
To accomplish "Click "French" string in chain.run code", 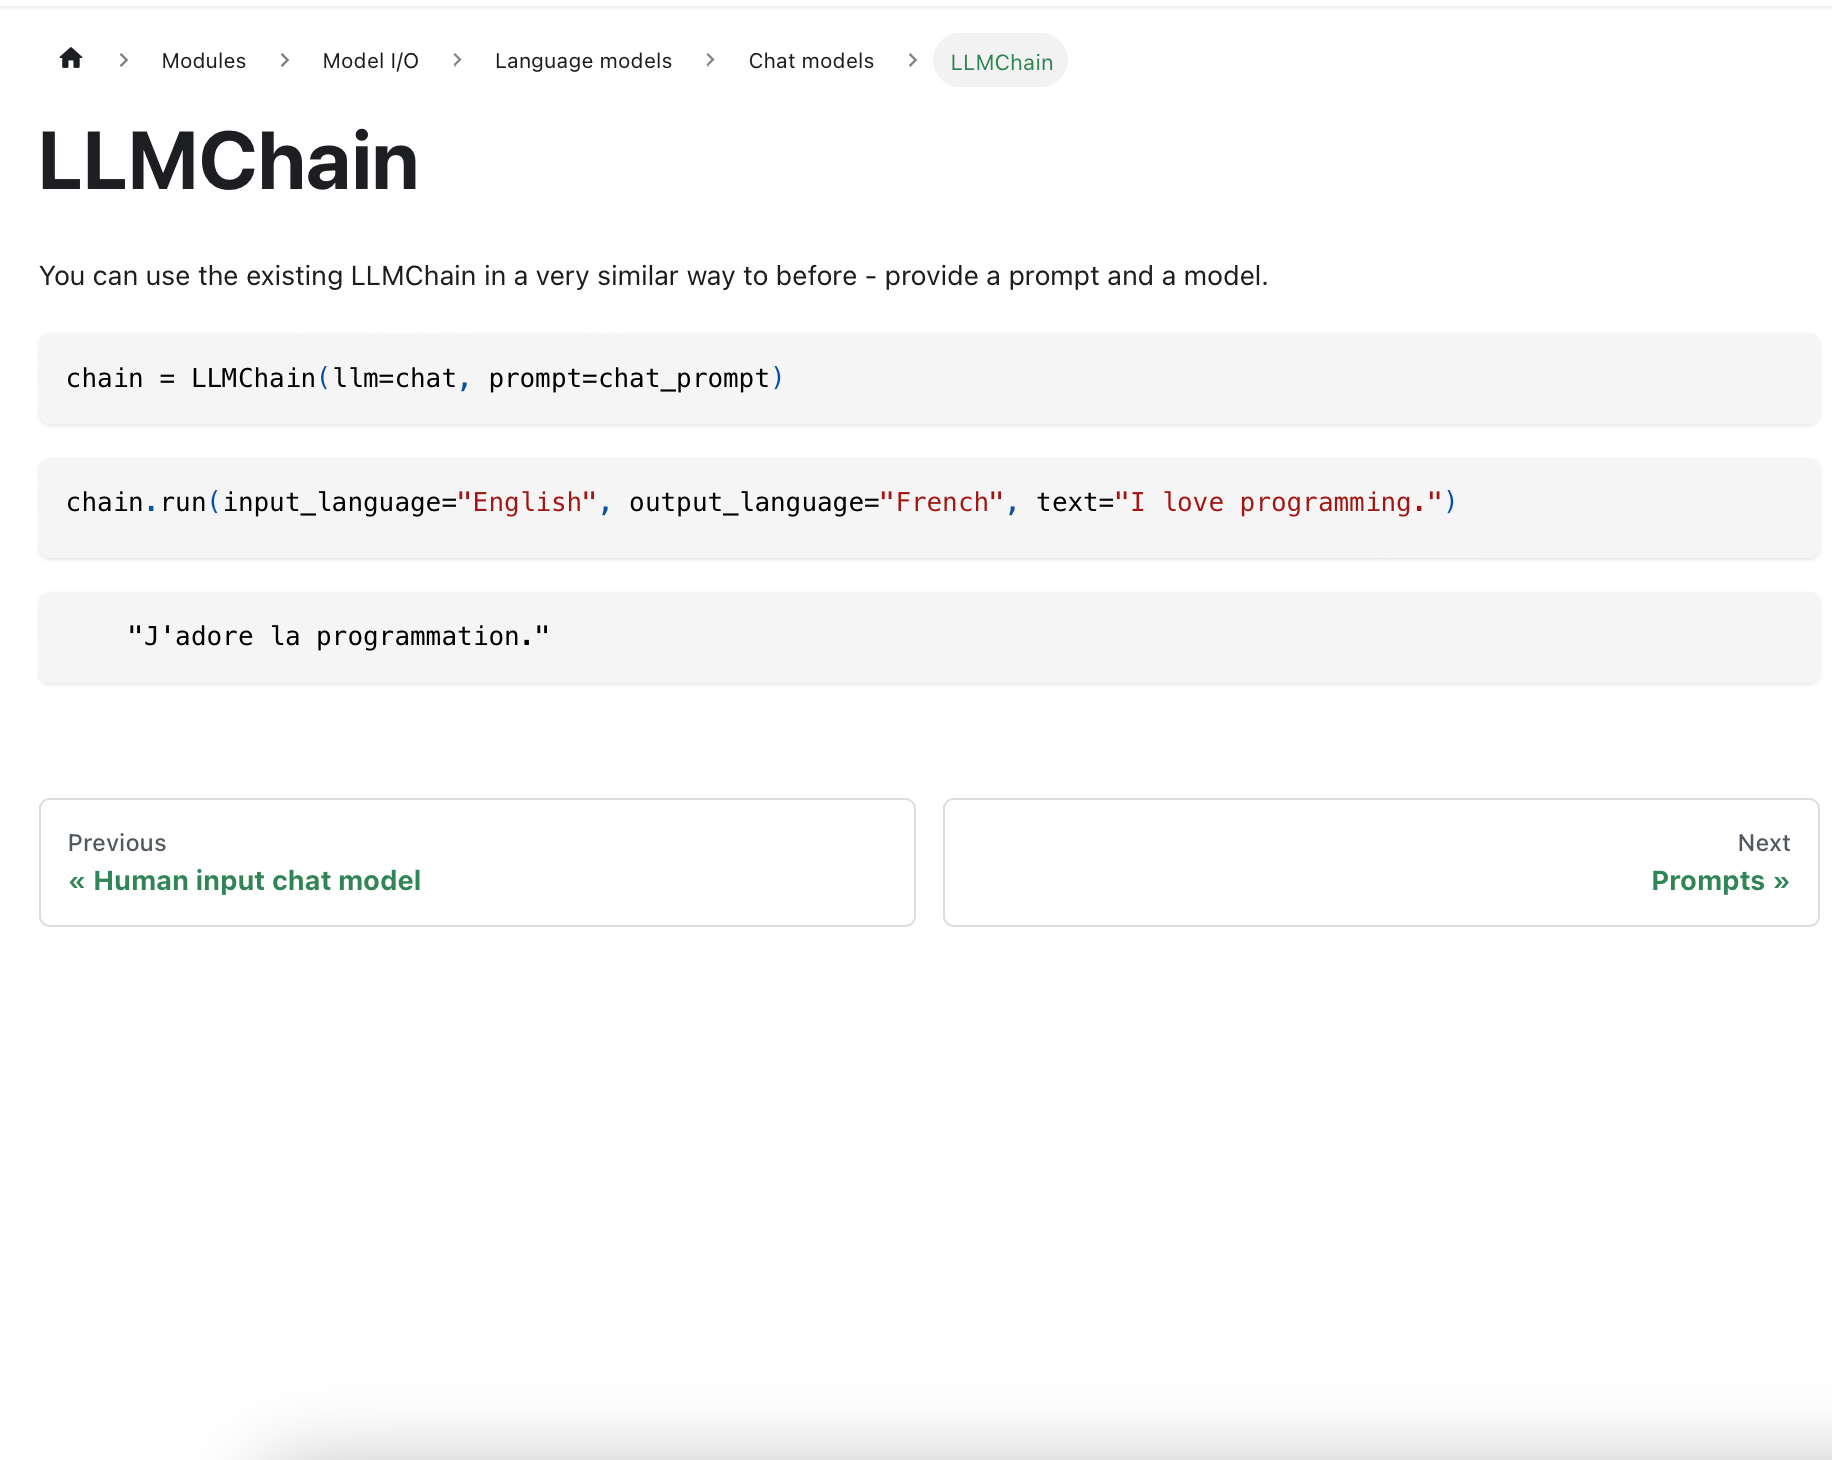I will pos(941,502).
